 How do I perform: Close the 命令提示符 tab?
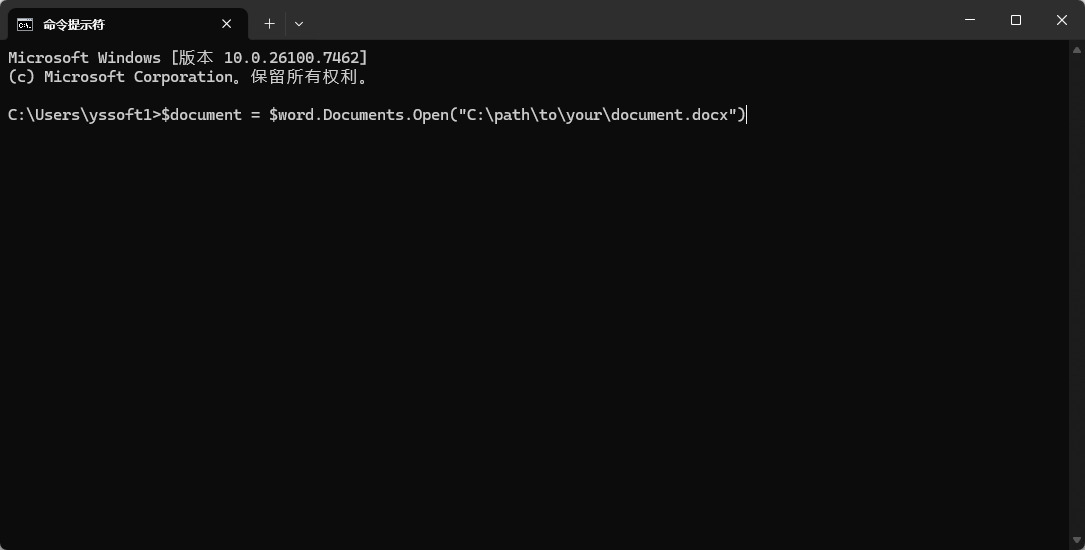tap(227, 24)
